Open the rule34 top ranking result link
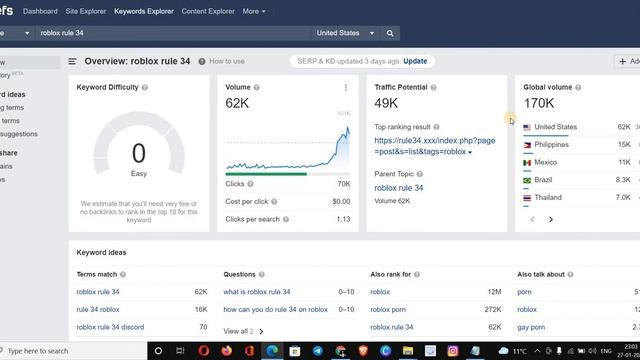 click(x=435, y=146)
